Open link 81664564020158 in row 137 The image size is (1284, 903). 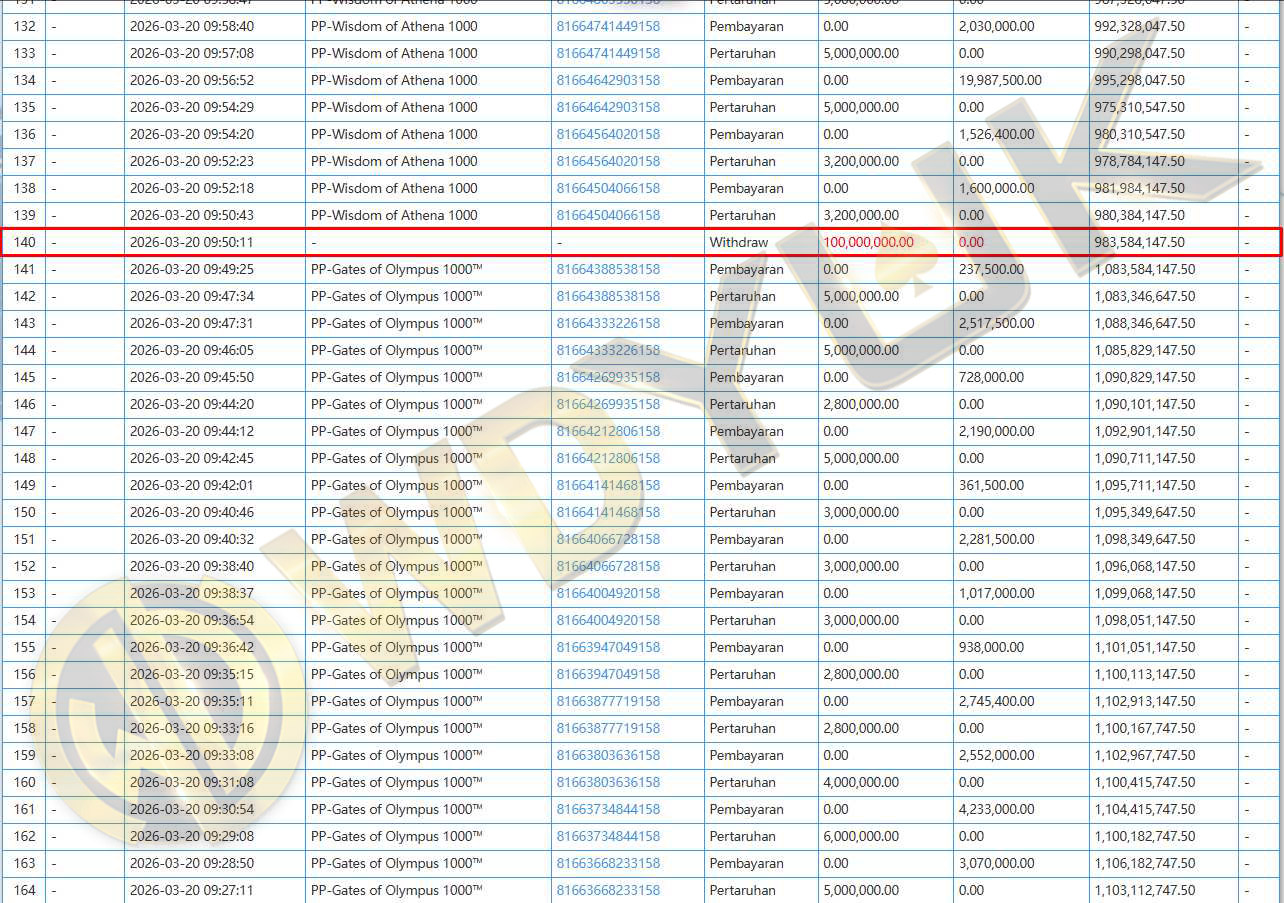[x=608, y=161]
